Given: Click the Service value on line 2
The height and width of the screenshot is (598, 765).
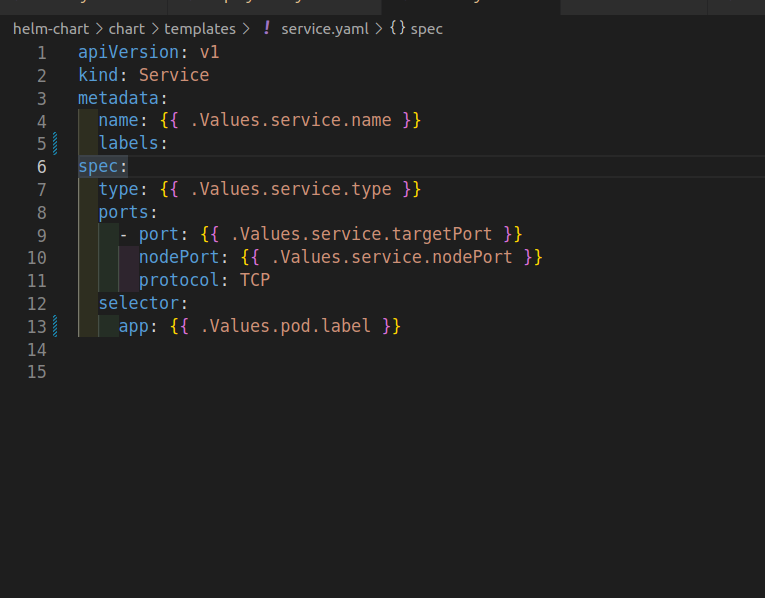Looking at the screenshot, I should coord(174,75).
